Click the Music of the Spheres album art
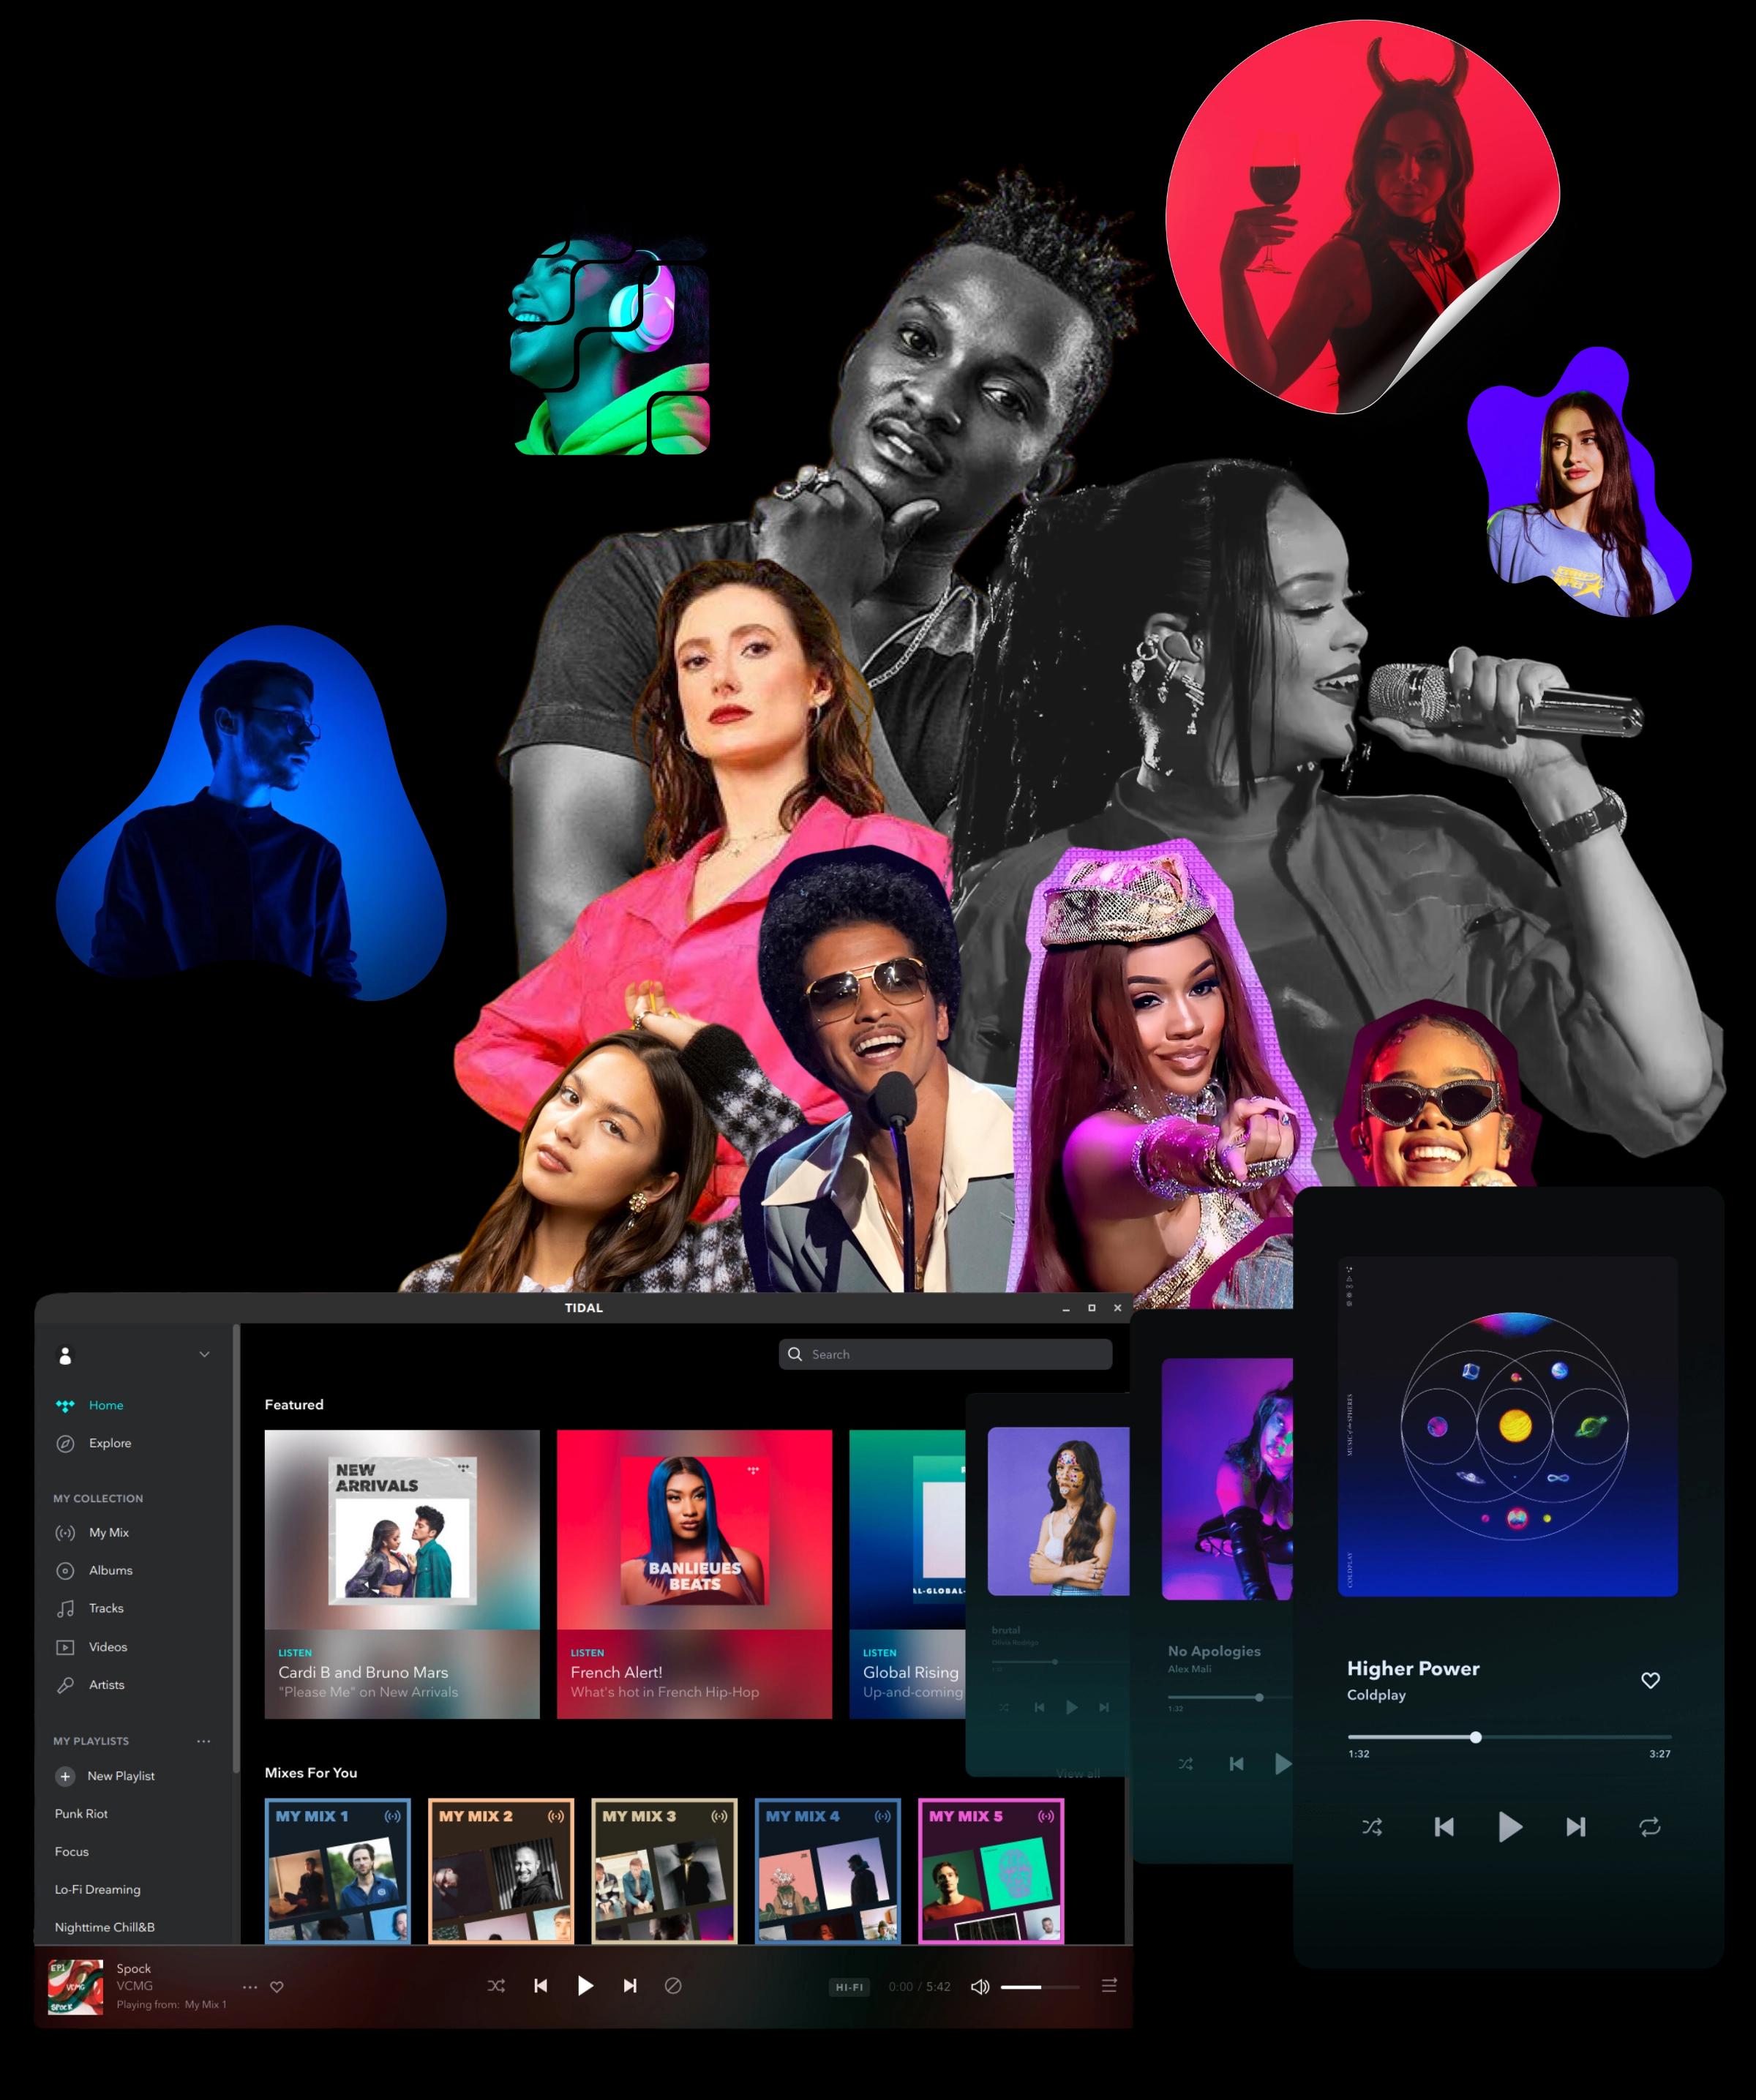The width and height of the screenshot is (1756, 2100). [x=1508, y=1426]
